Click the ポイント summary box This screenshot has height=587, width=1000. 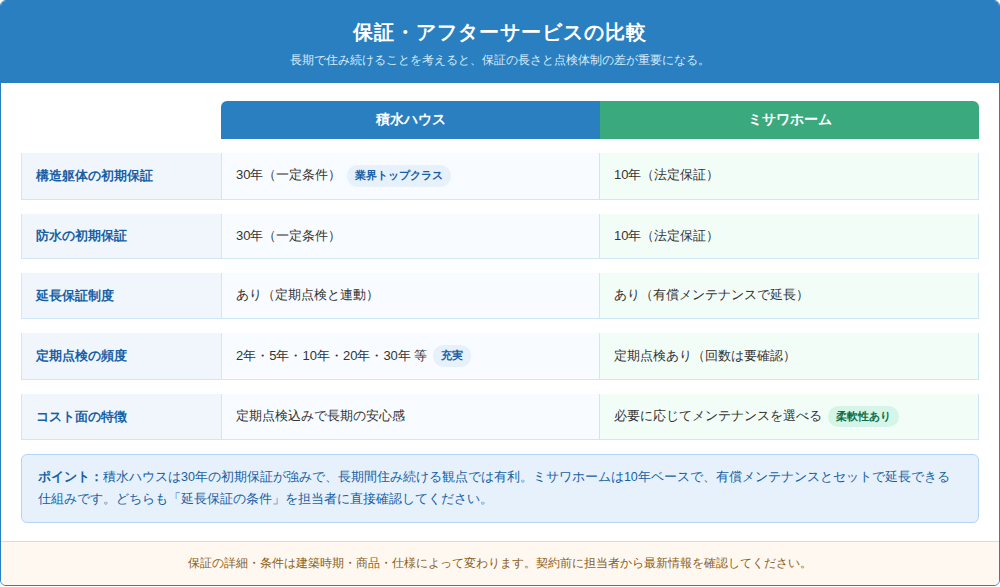click(x=499, y=488)
